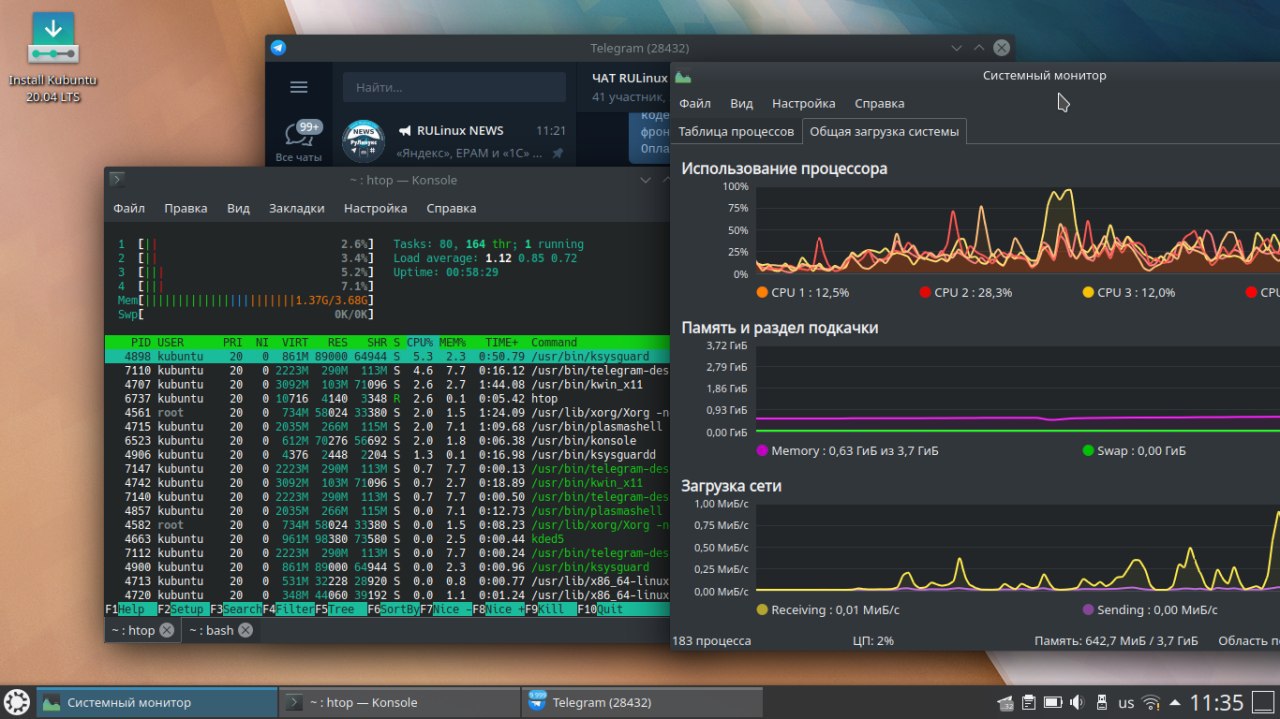The height and width of the screenshot is (719, 1280).
Task: Click htop F5 Tree button
Action: 340,609
